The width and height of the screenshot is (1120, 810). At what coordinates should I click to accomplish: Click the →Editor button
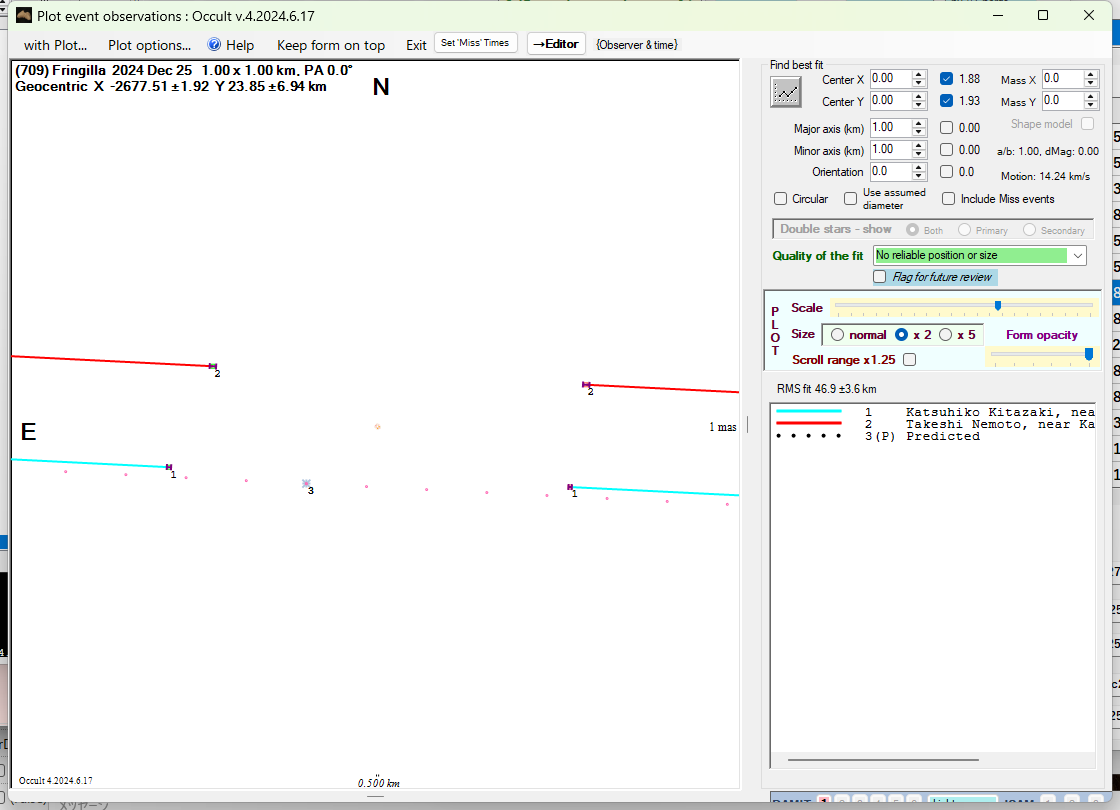point(555,44)
